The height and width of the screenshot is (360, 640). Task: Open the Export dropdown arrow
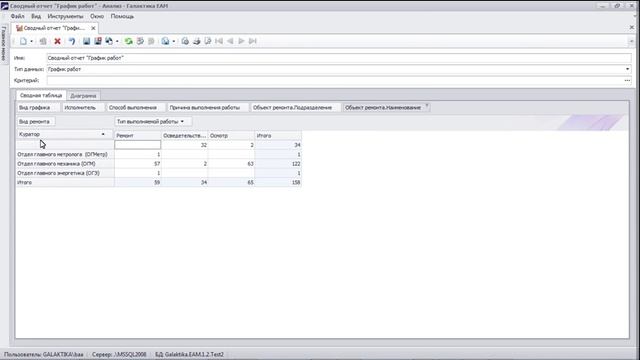coord(173,41)
